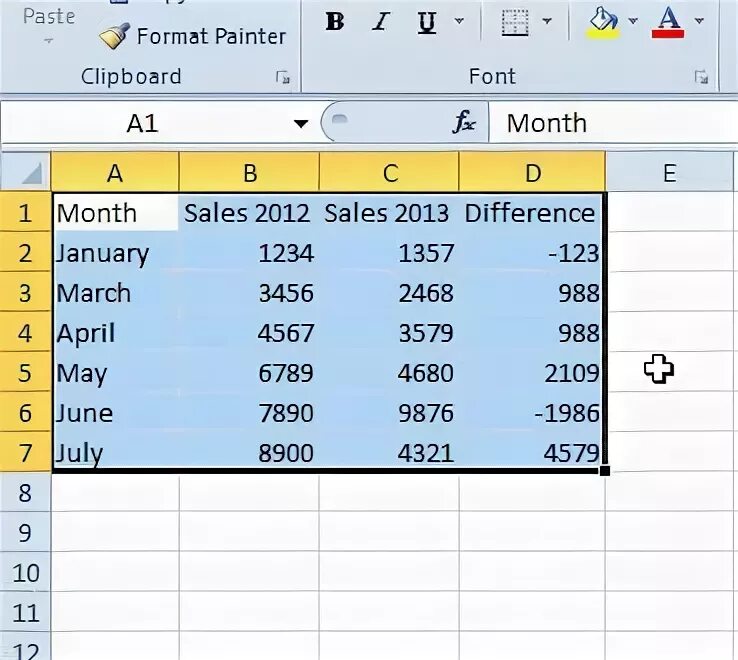Expand the Borders dropdown arrow

click(x=546, y=21)
